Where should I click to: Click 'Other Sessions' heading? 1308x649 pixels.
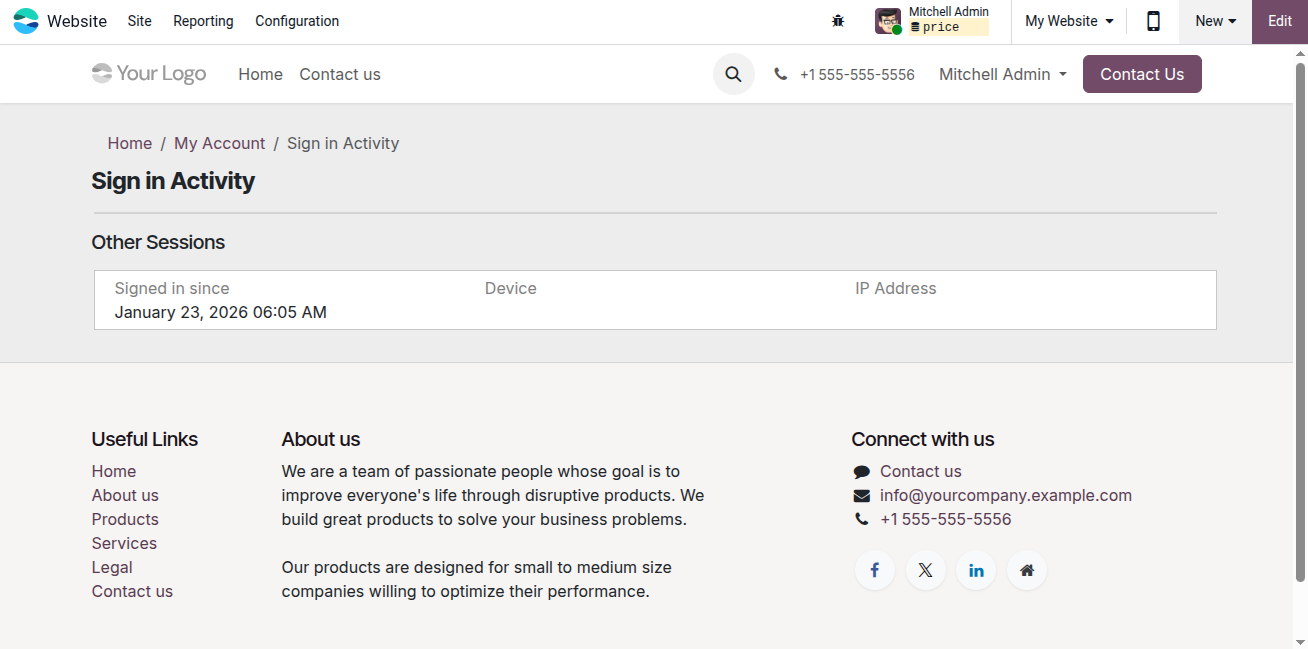pos(158,242)
